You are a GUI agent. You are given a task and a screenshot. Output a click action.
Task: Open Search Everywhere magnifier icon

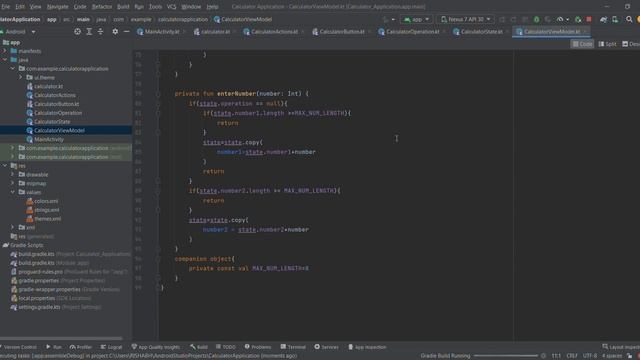pos(629,19)
